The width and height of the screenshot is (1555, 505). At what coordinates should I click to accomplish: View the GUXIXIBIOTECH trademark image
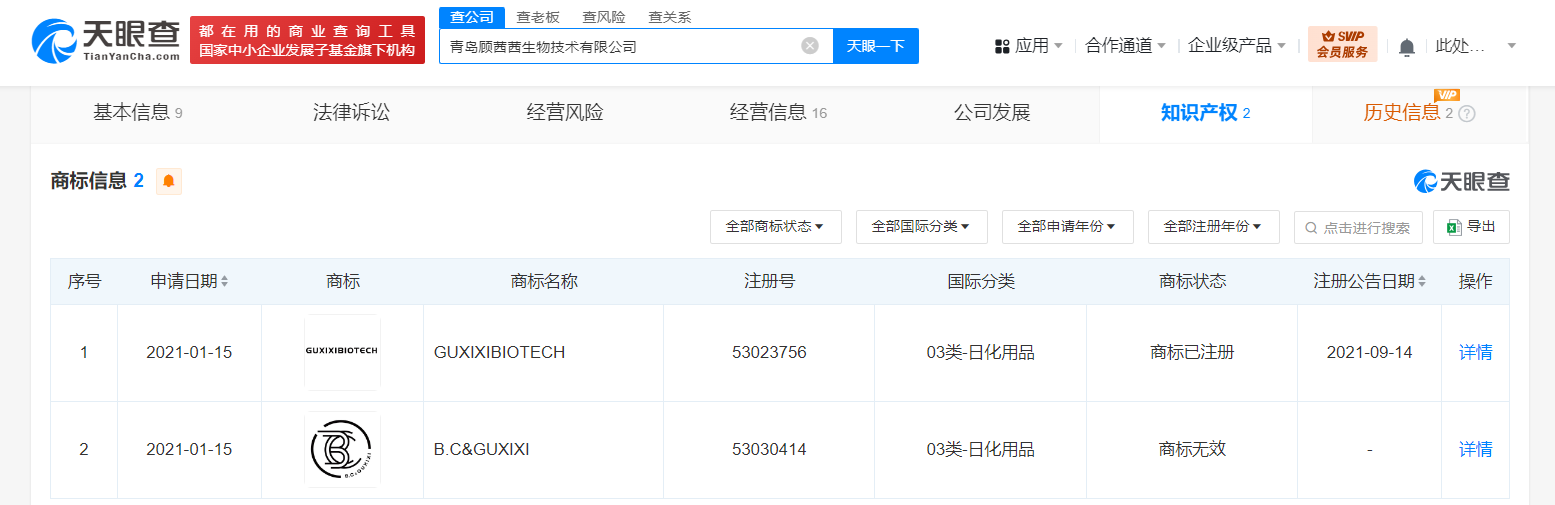coord(342,352)
